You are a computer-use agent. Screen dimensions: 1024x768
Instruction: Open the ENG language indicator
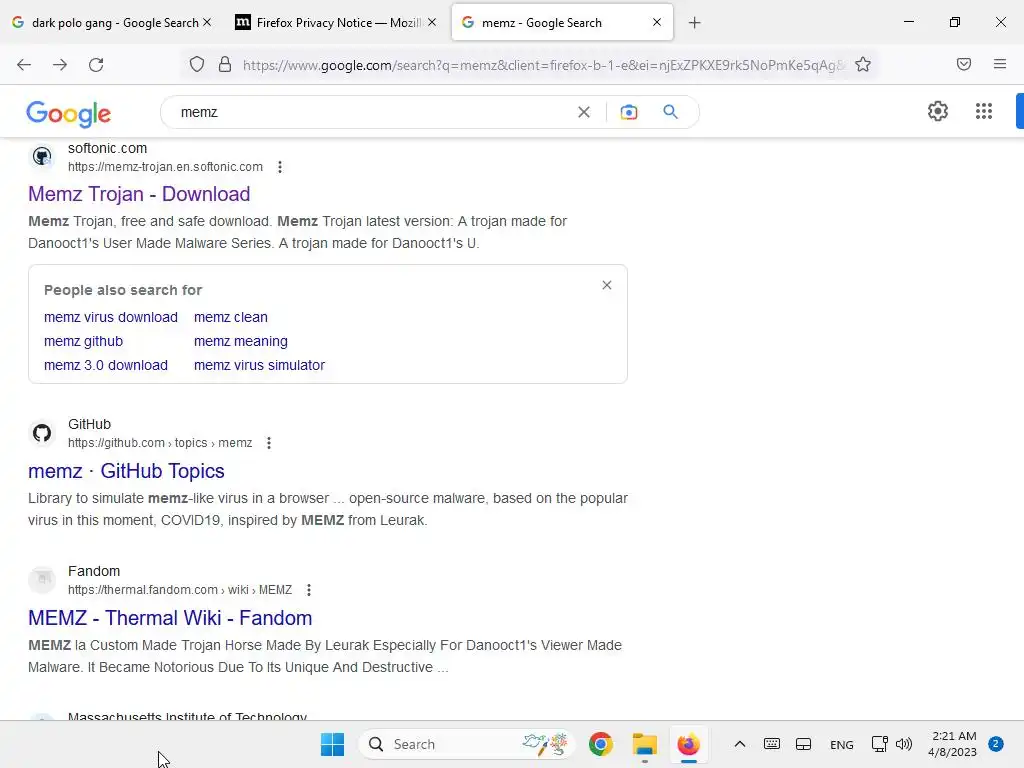pyautogui.click(x=841, y=744)
